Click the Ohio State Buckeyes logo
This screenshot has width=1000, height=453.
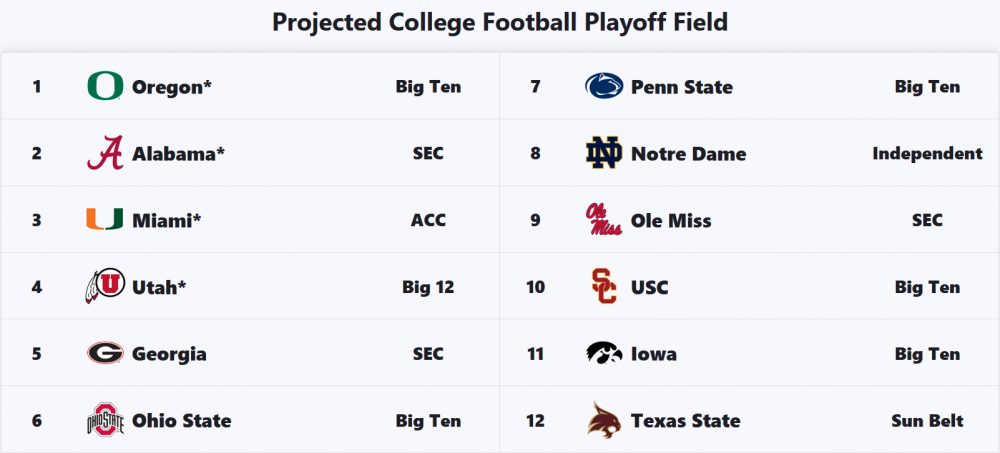click(x=105, y=421)
